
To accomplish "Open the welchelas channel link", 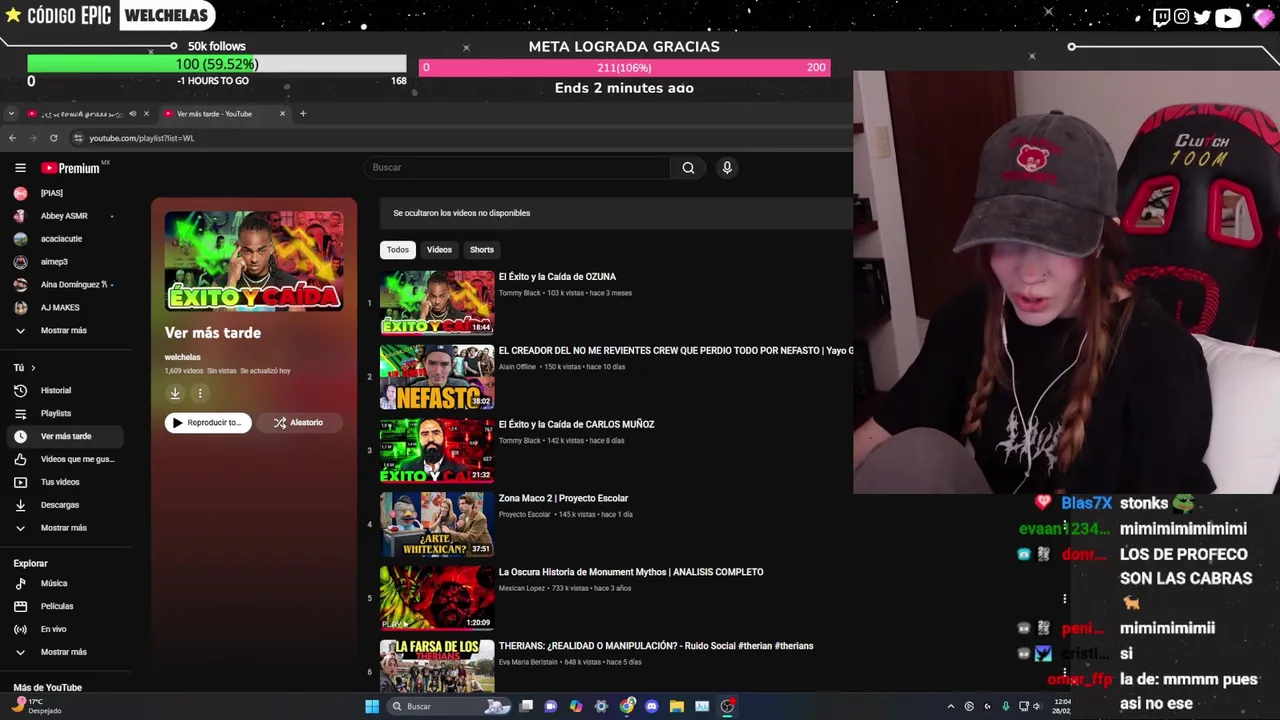I will coord(183,357).
